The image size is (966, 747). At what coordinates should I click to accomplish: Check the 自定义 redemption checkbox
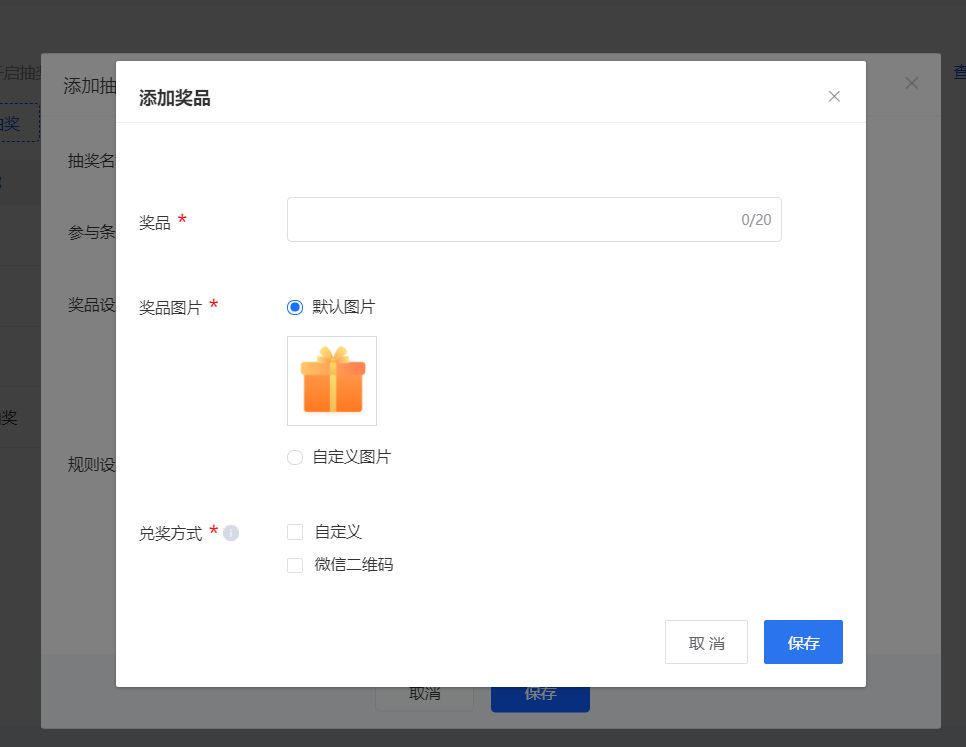click(295, 532)
